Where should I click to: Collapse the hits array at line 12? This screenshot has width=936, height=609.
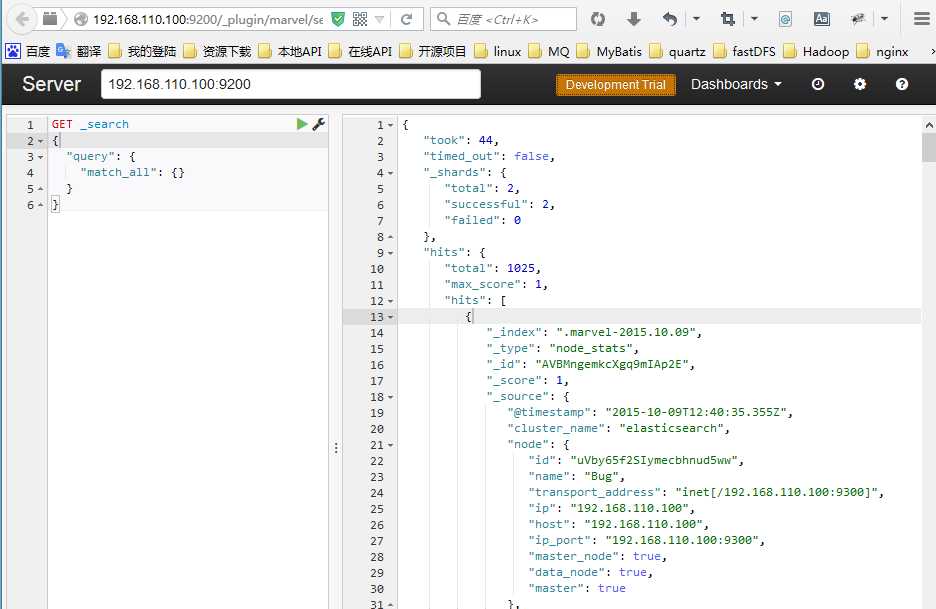(390, 302)
